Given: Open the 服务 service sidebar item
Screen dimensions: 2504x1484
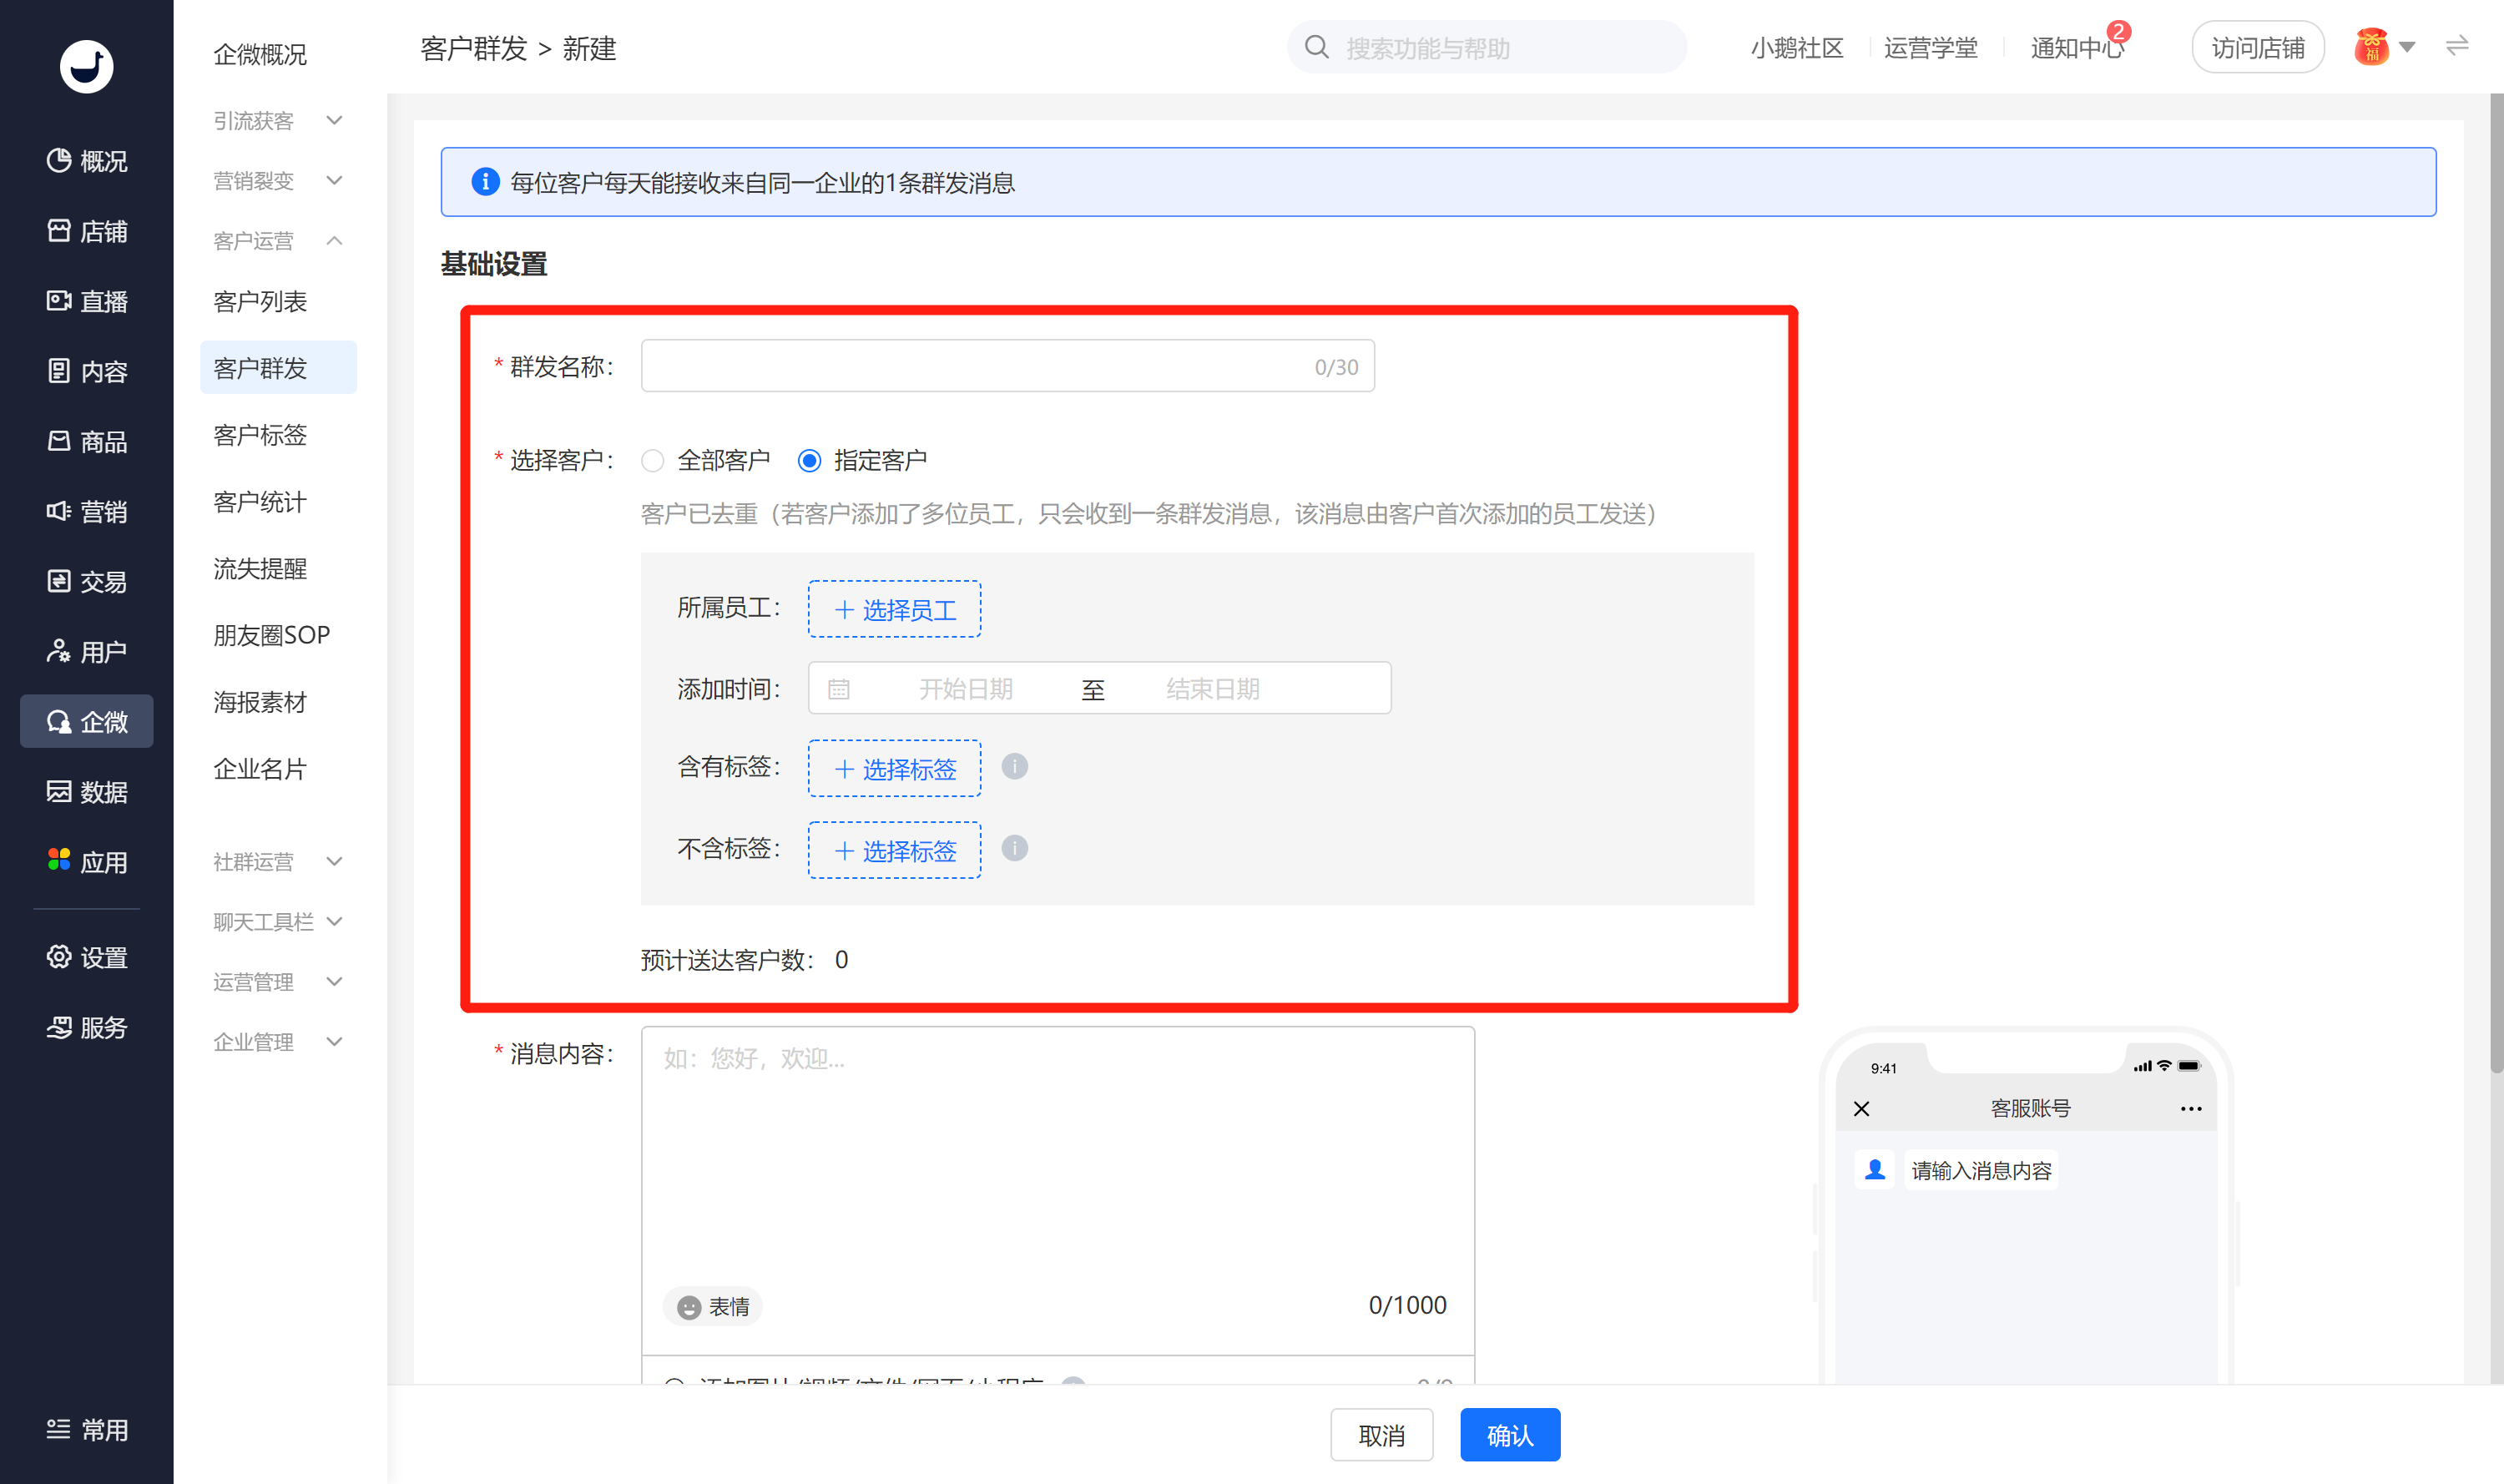Looking at the screenshot, I should pos(87,1027).
